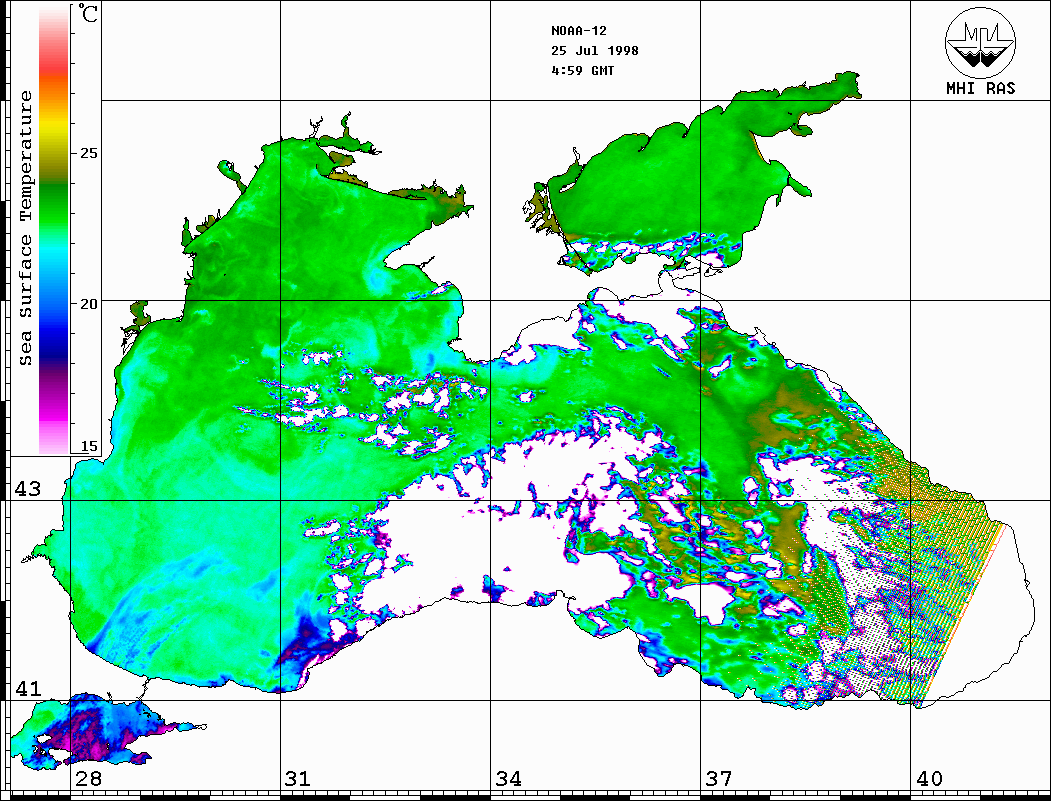Click the °C unit label on color scale
The width and height of the screenshot is (1051, 801).
tap(87, 13)
